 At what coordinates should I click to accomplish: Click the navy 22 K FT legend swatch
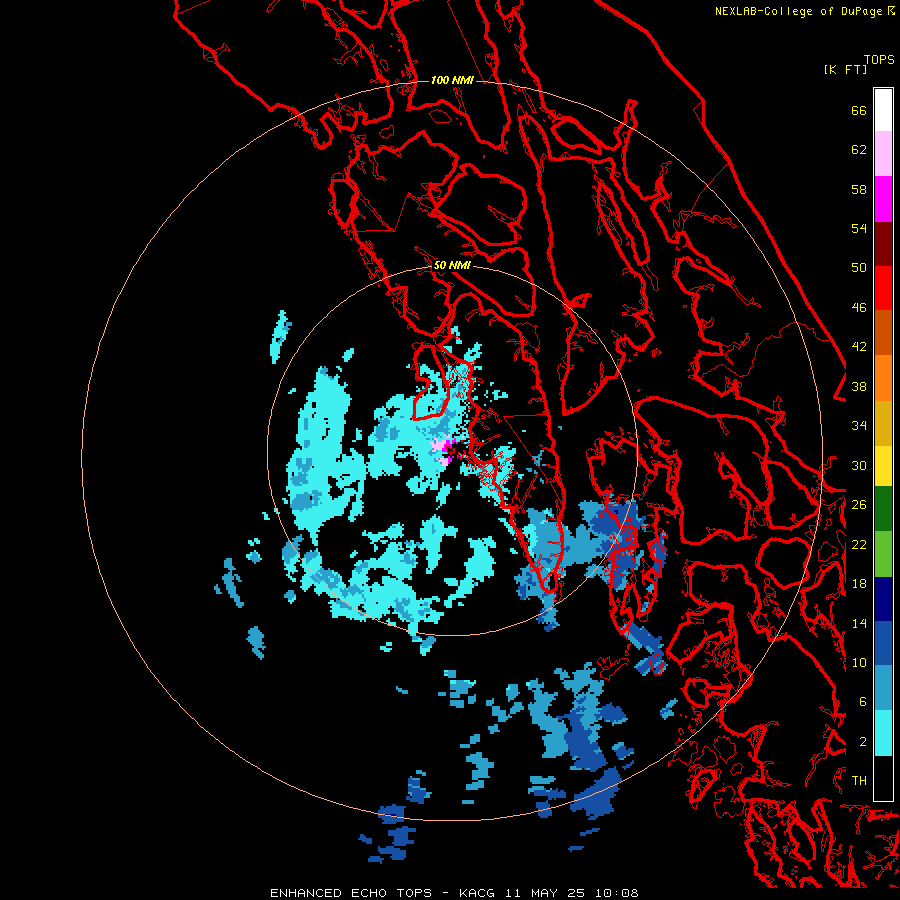point(883,599)
